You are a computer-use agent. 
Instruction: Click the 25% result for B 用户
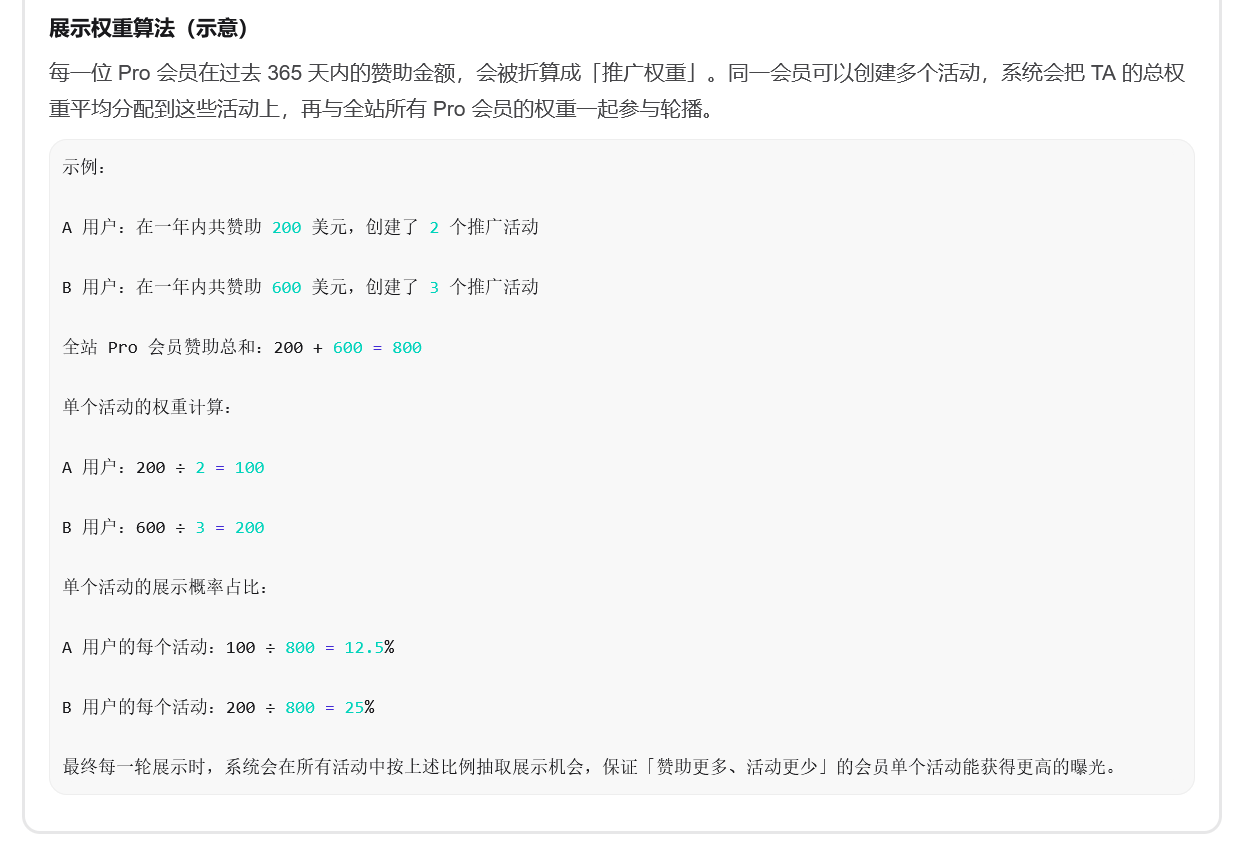click(x=359, y=707)
